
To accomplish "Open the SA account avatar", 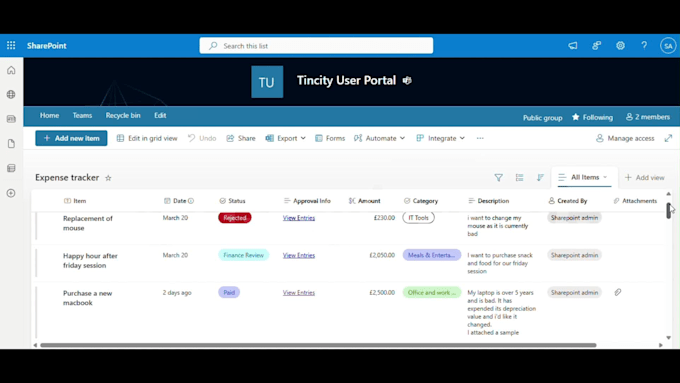I will (668, 46).
